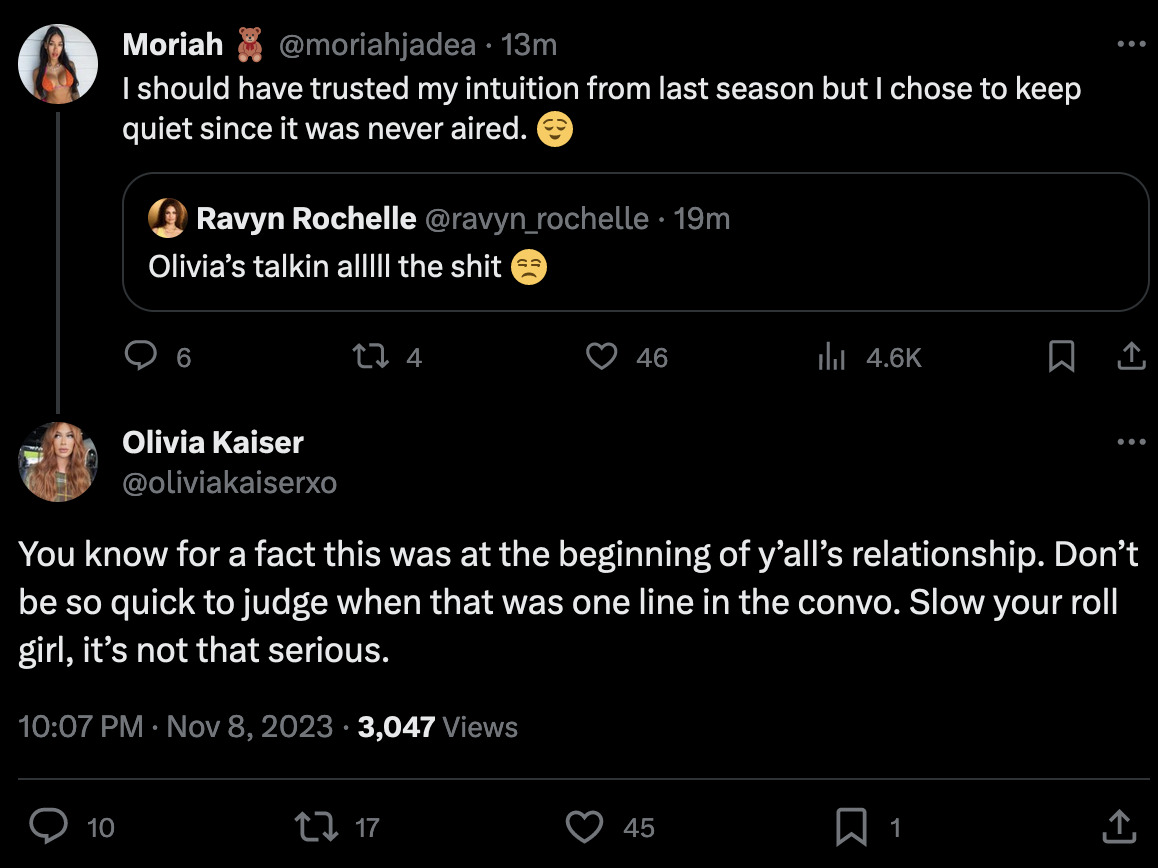Like Olivia Kaiser's tweet
Image resolution: width=1158 pixels, height=868 pixels.
(584, 827)
